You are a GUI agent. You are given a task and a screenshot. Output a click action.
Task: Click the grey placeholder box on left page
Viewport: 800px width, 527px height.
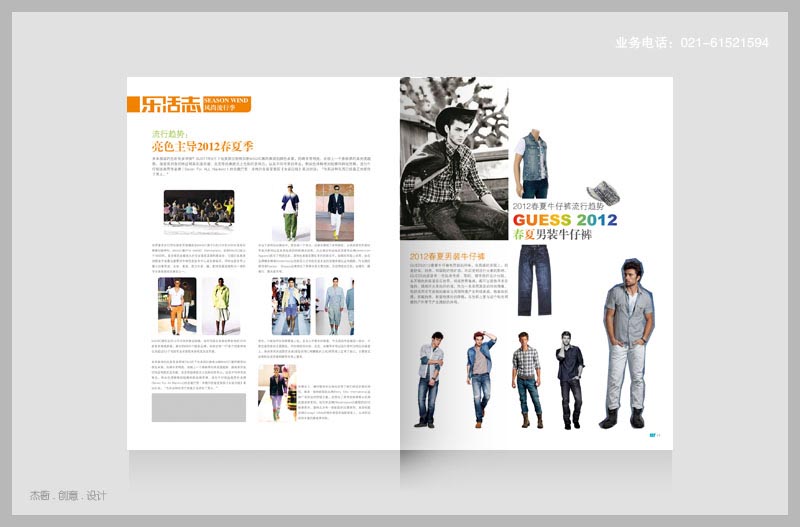(198, 407)
